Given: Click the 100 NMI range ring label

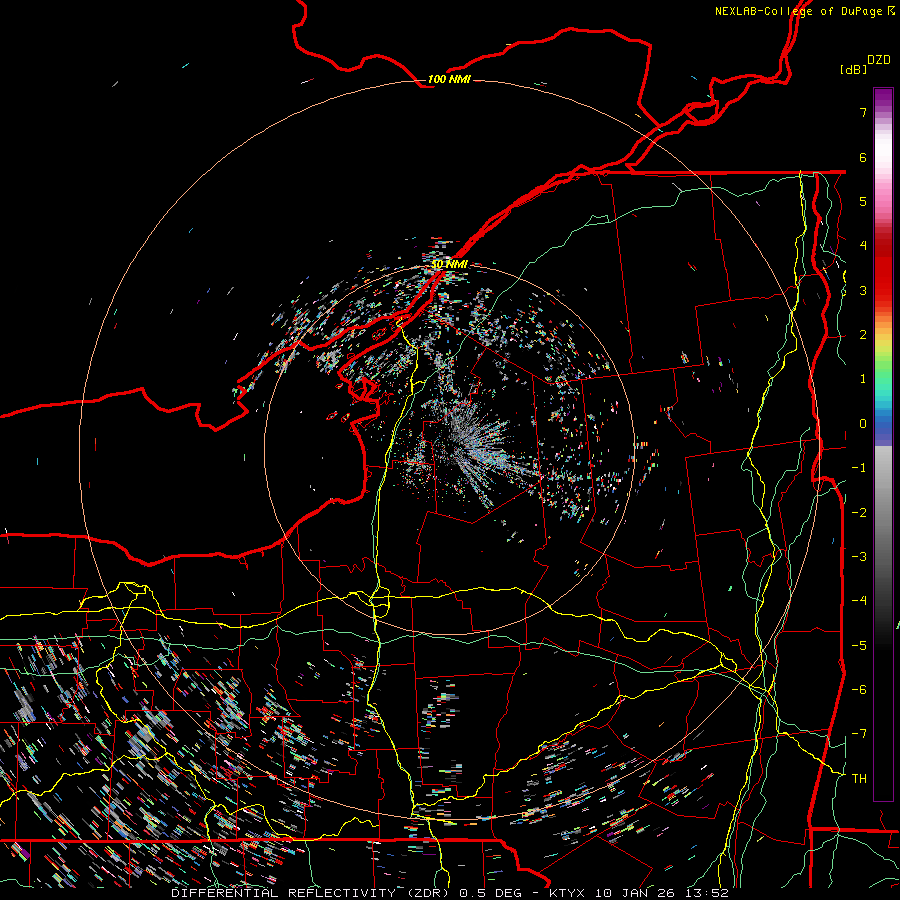Looking at the screenshot, I should coord(449,79).
